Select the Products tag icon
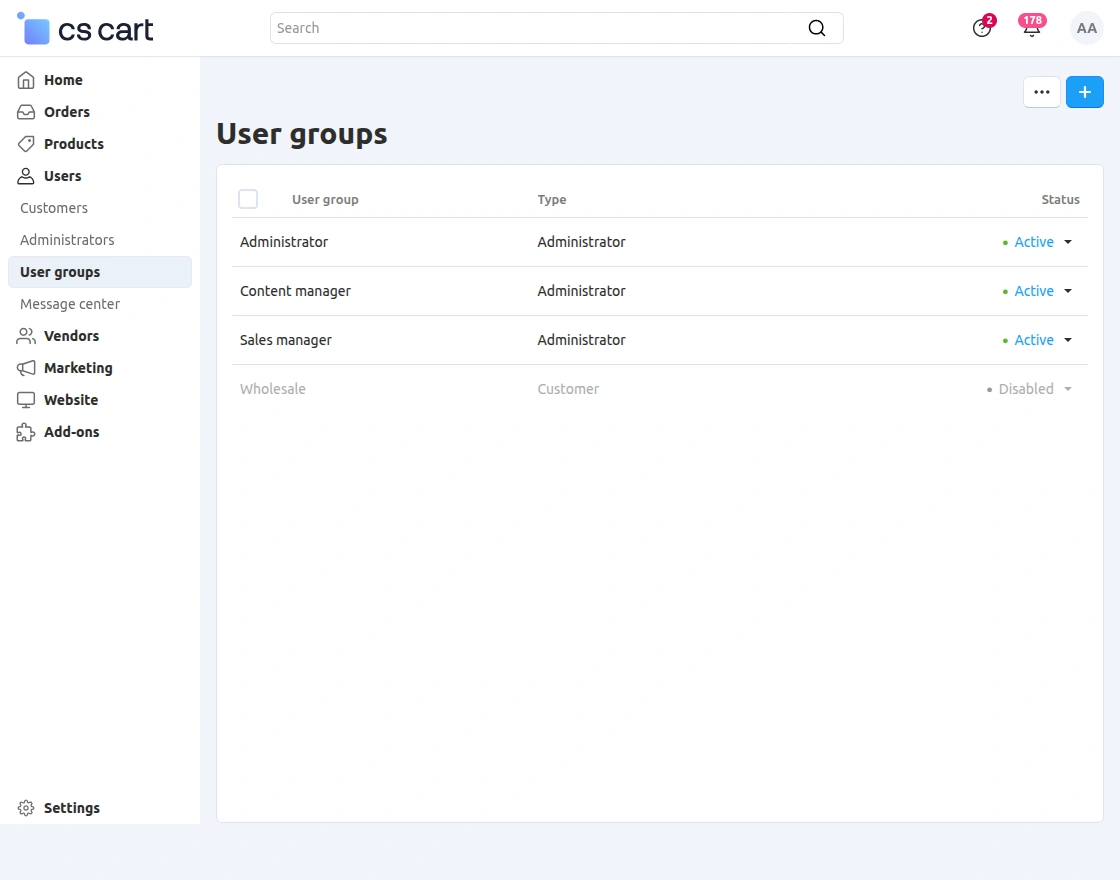Viewport: 1120px width, 880px height. (x=26, y=144)
